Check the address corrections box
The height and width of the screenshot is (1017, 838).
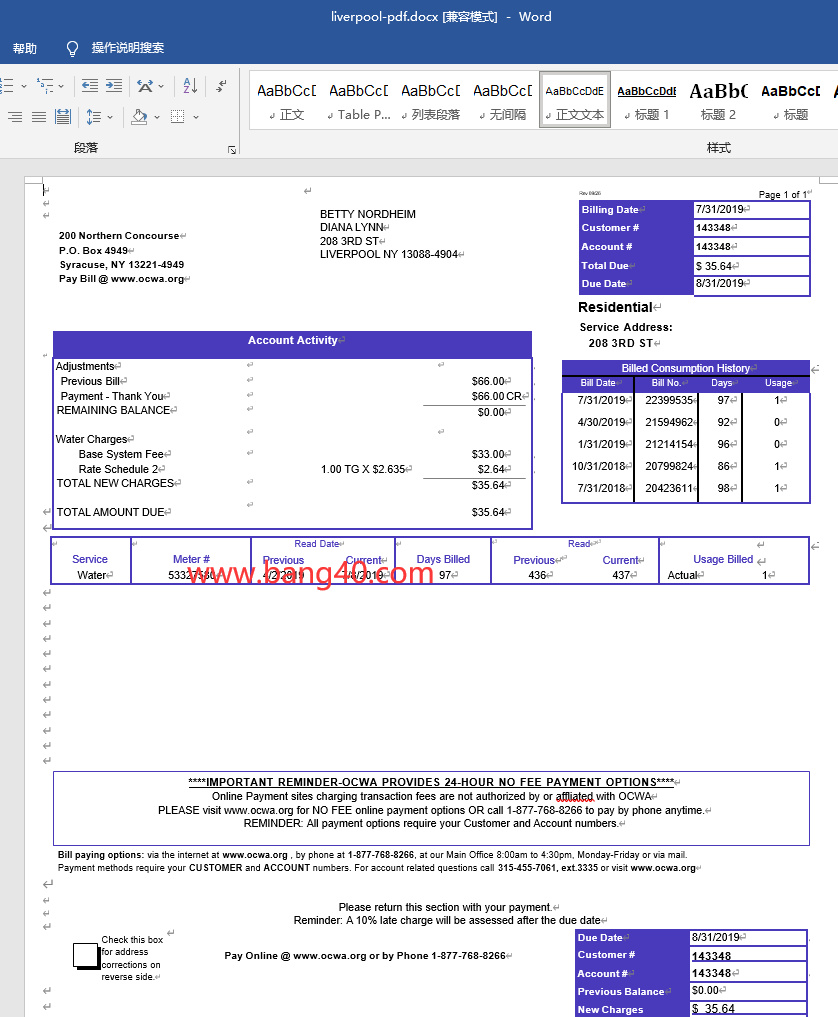[x=86, y=955]
